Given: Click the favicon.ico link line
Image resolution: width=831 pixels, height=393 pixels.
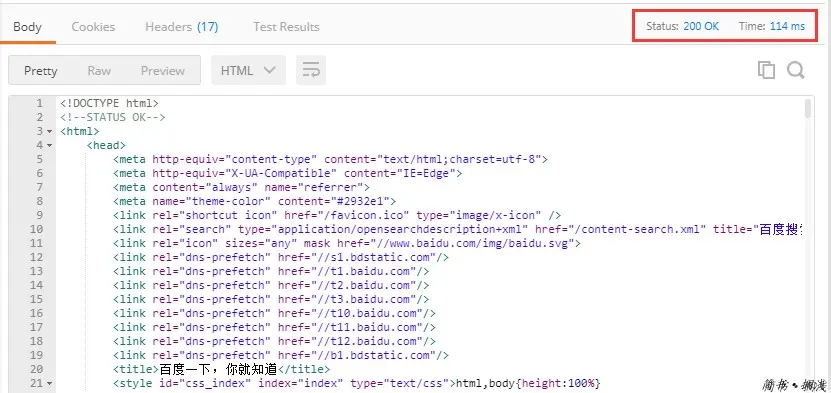Looking at the screenshot, I should (337, 215).
